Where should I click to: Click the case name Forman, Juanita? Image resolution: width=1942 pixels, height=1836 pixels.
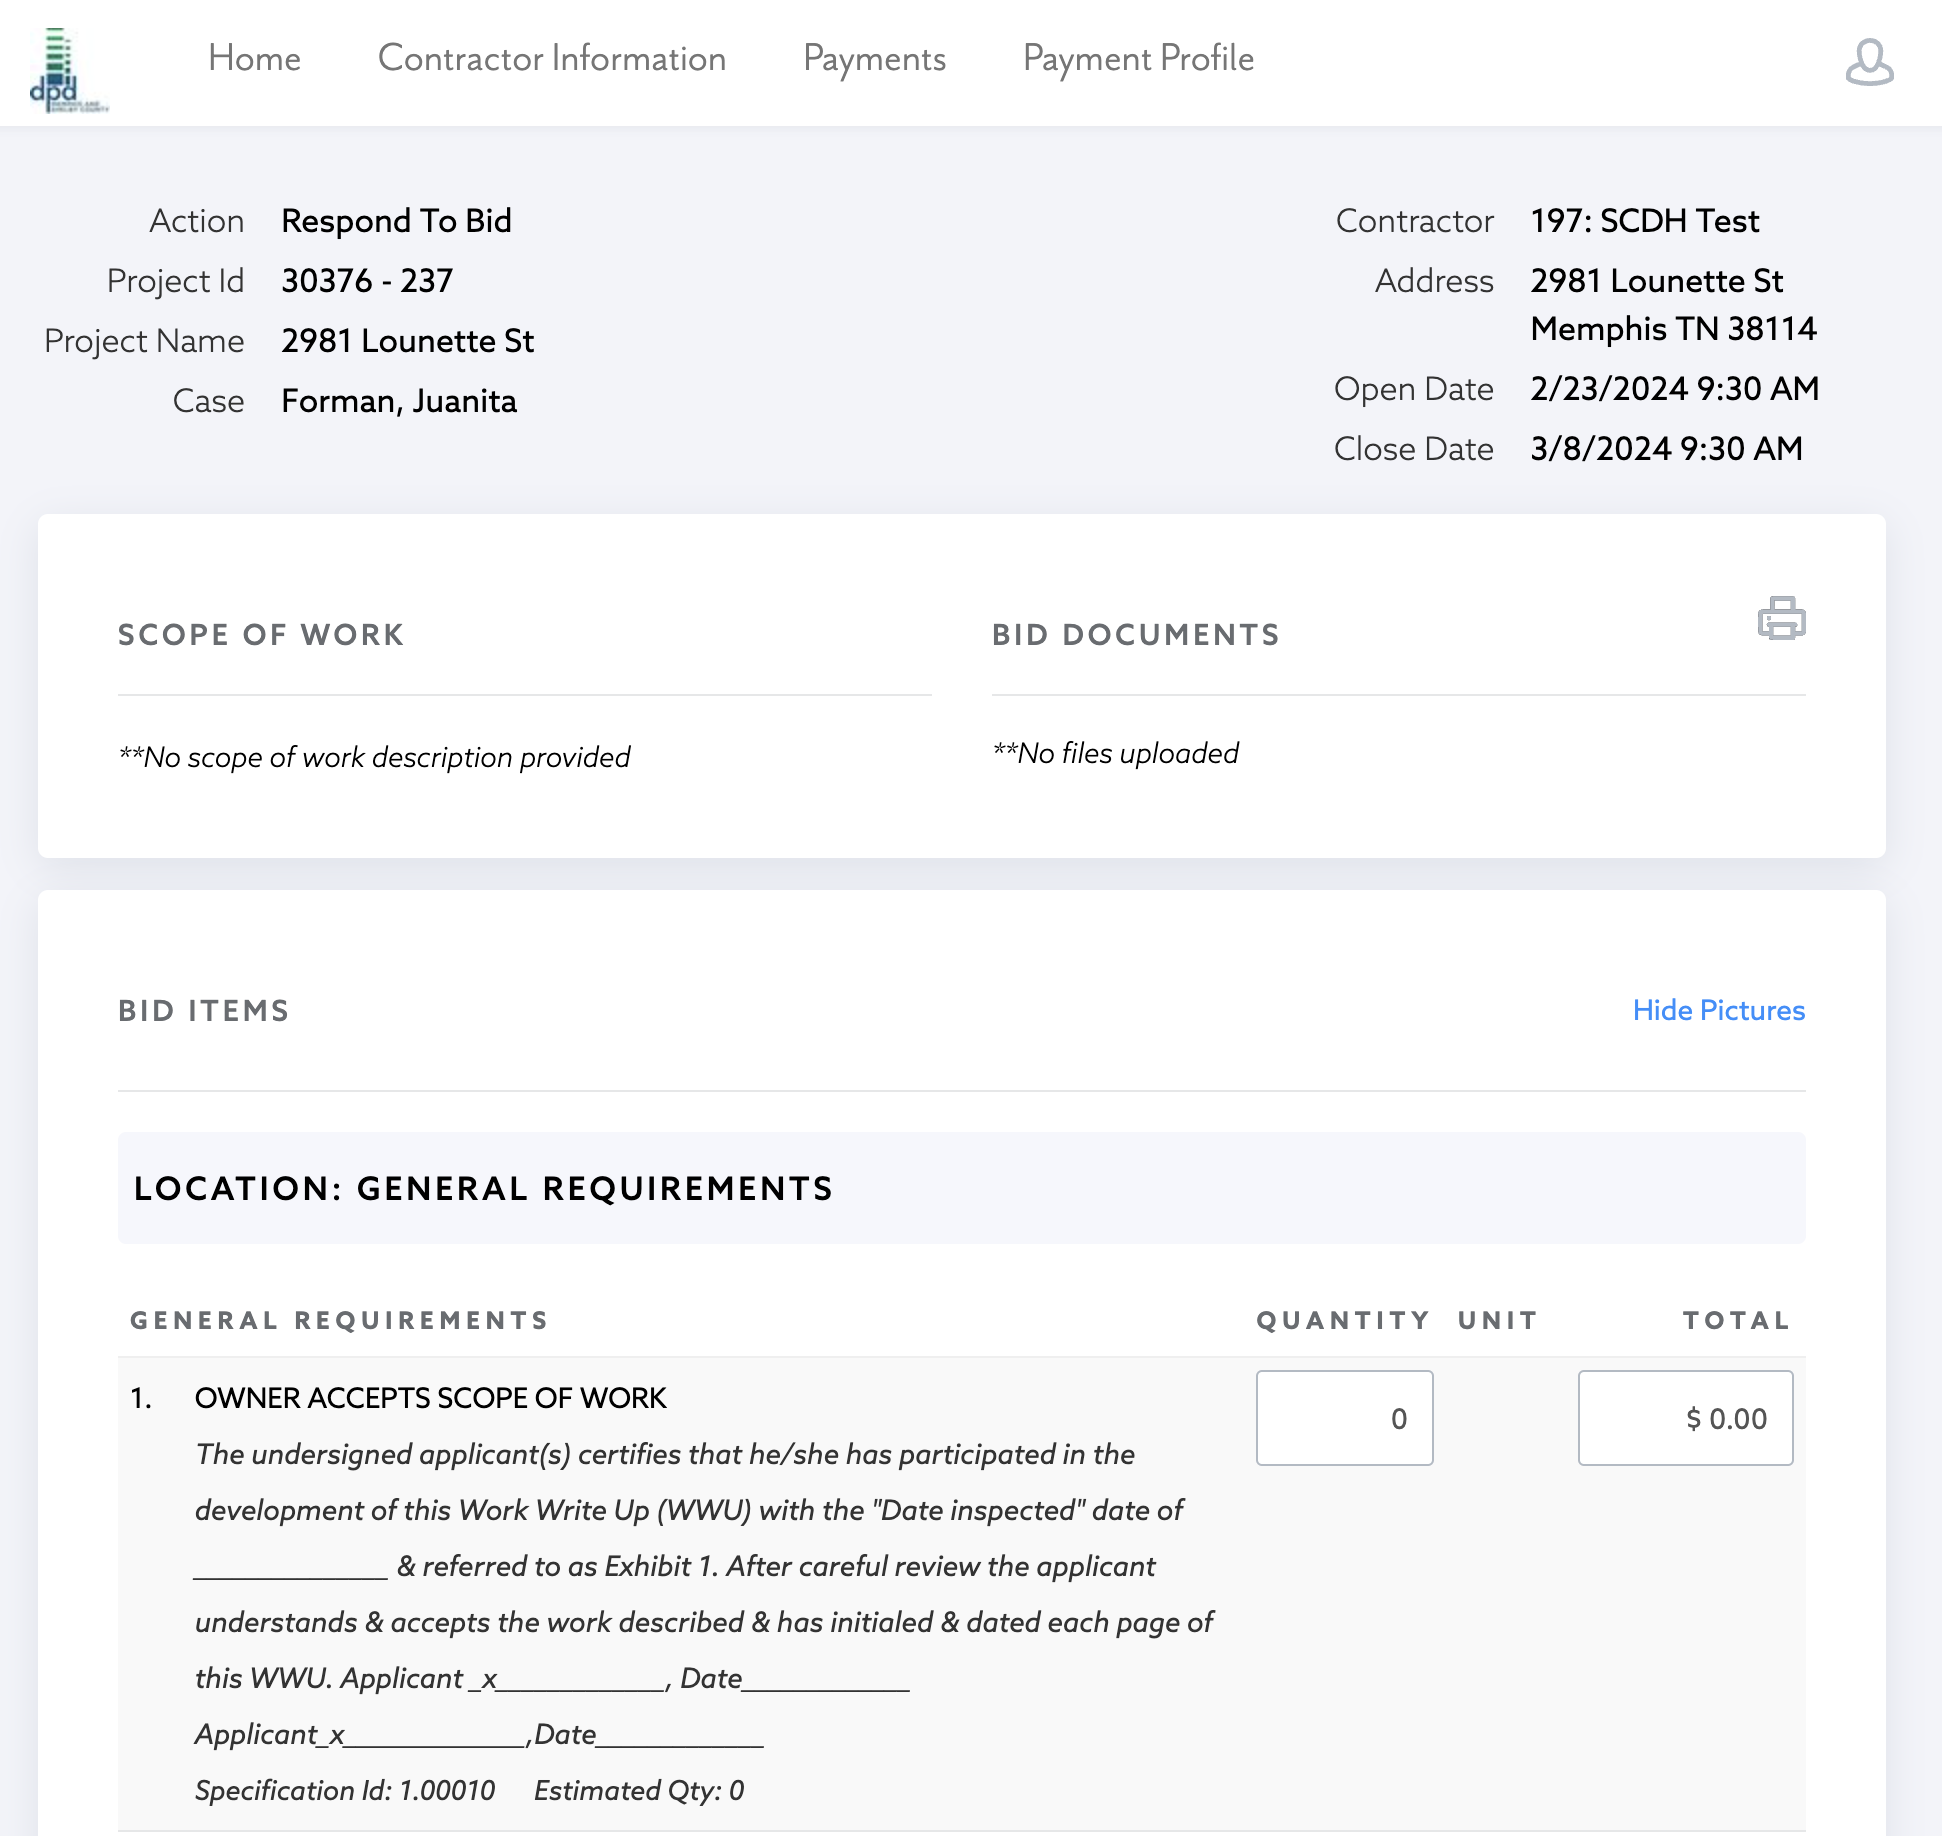click(398, 401)
